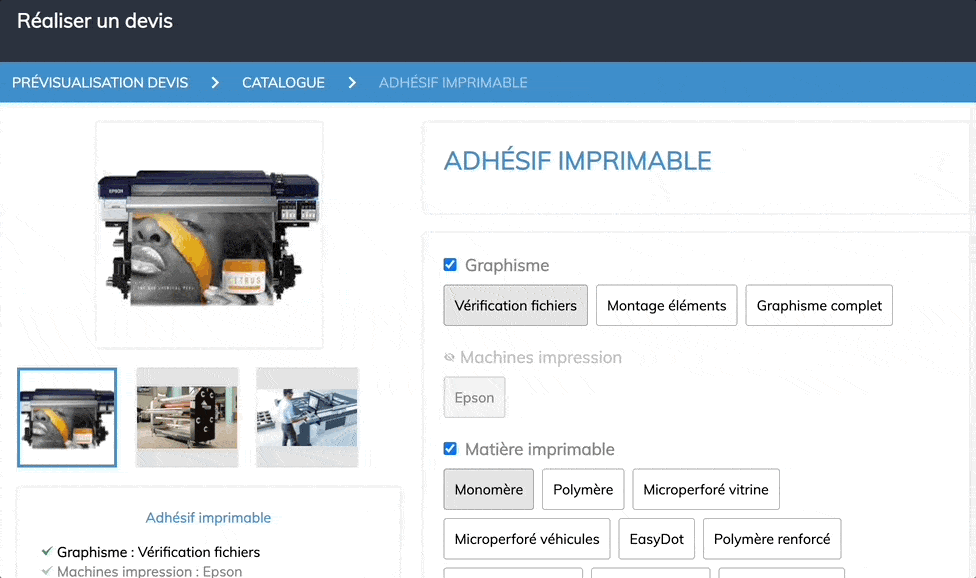The height and width of the screenshot is (578, 976).
Task: Click the large Epson printer product image
Action: coord(208,236)
